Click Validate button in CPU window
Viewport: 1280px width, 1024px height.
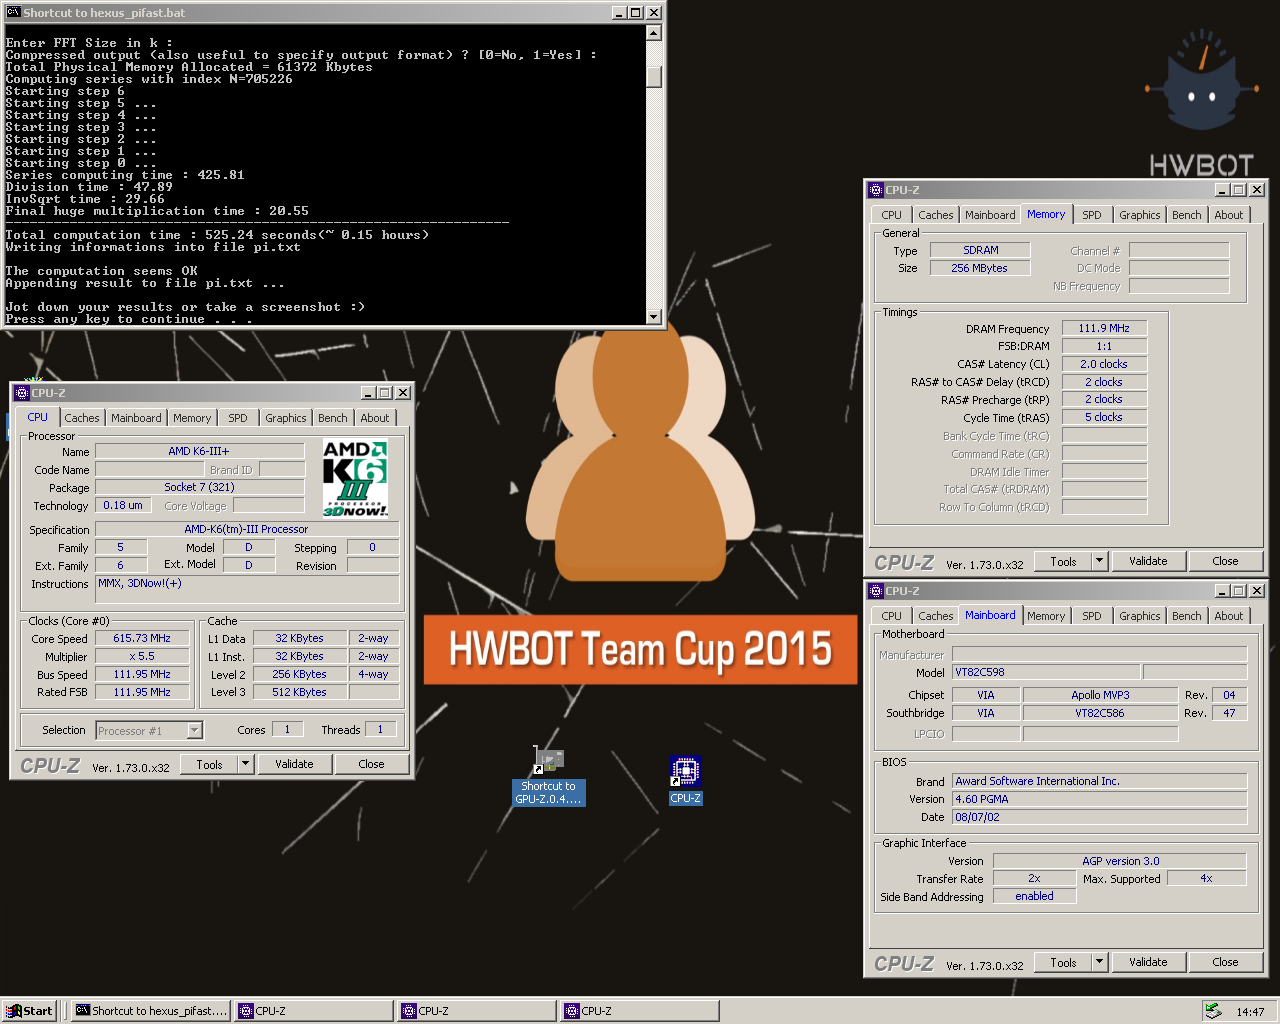pos(295,764)
